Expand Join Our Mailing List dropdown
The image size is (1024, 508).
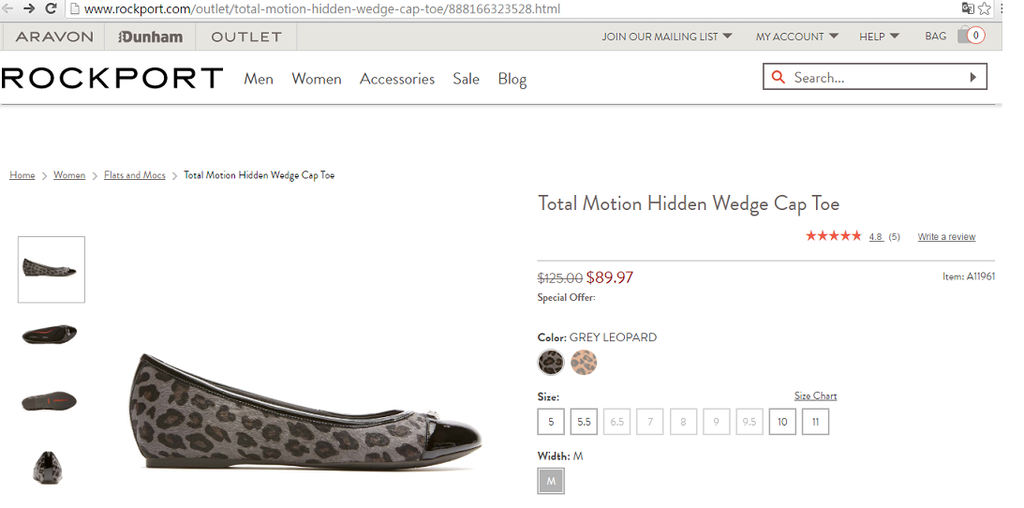pos(666,37)
